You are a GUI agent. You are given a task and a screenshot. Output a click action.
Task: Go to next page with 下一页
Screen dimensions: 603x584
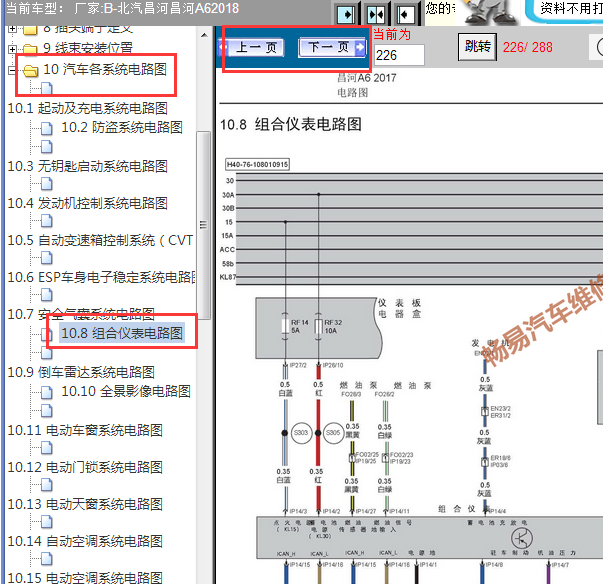pos(332,48)
